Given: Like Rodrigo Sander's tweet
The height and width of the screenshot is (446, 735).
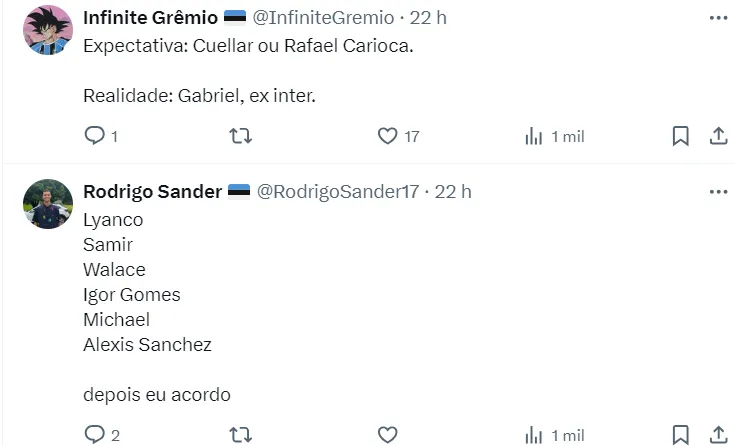Looking at the screenshot, I should tap(388, 434).
